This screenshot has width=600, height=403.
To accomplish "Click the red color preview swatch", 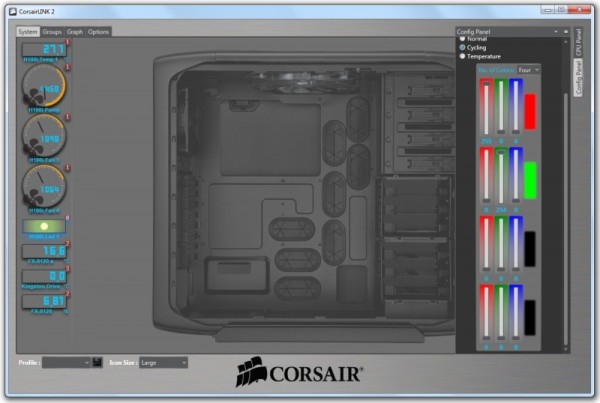I will click(x=530, y=111).
